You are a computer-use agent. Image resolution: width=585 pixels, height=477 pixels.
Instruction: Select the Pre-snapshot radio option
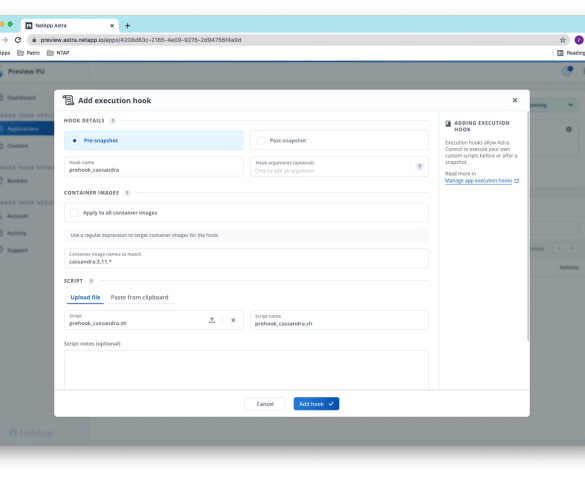click(153, 140)
